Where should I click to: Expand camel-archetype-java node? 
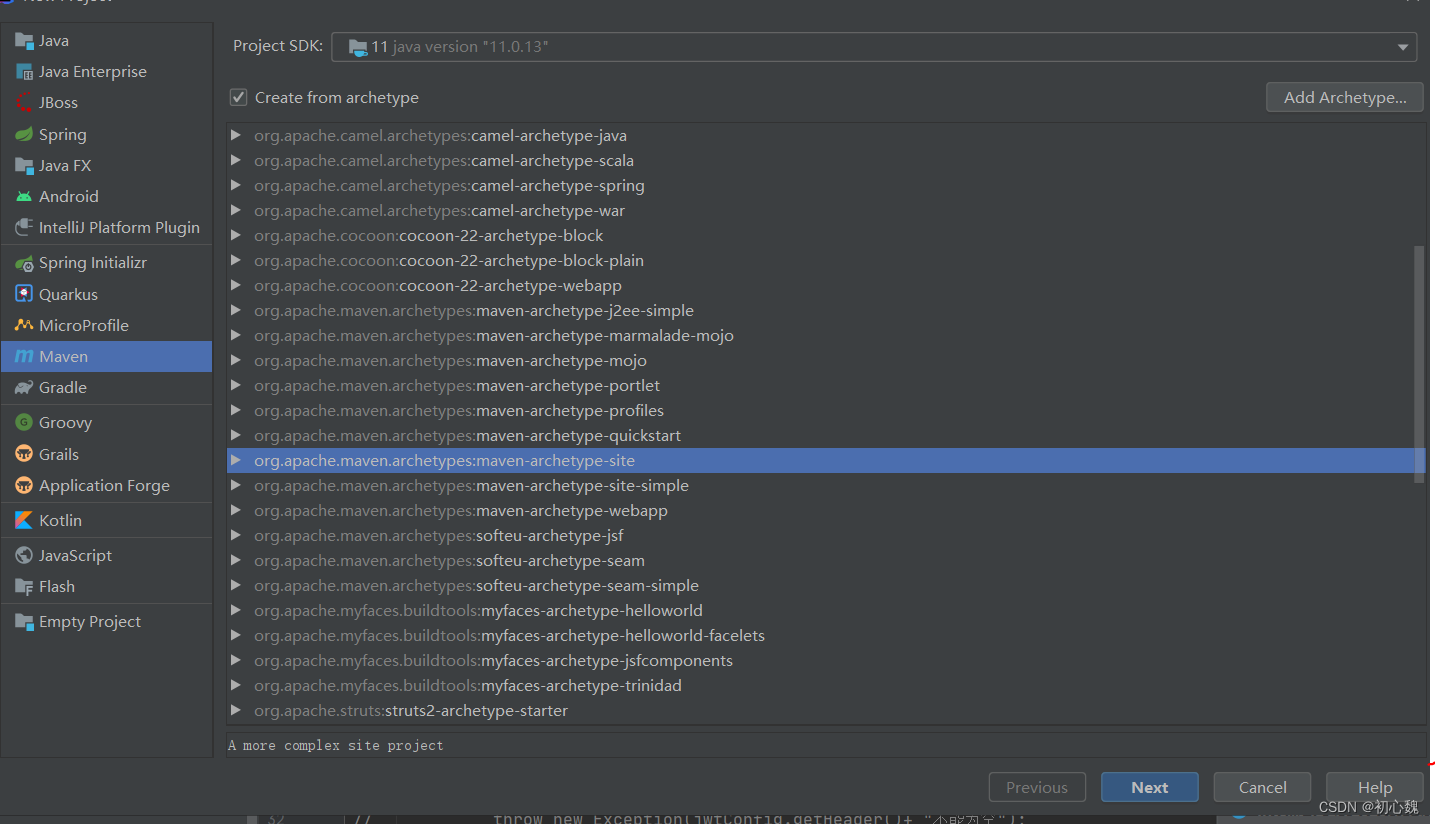236,135
